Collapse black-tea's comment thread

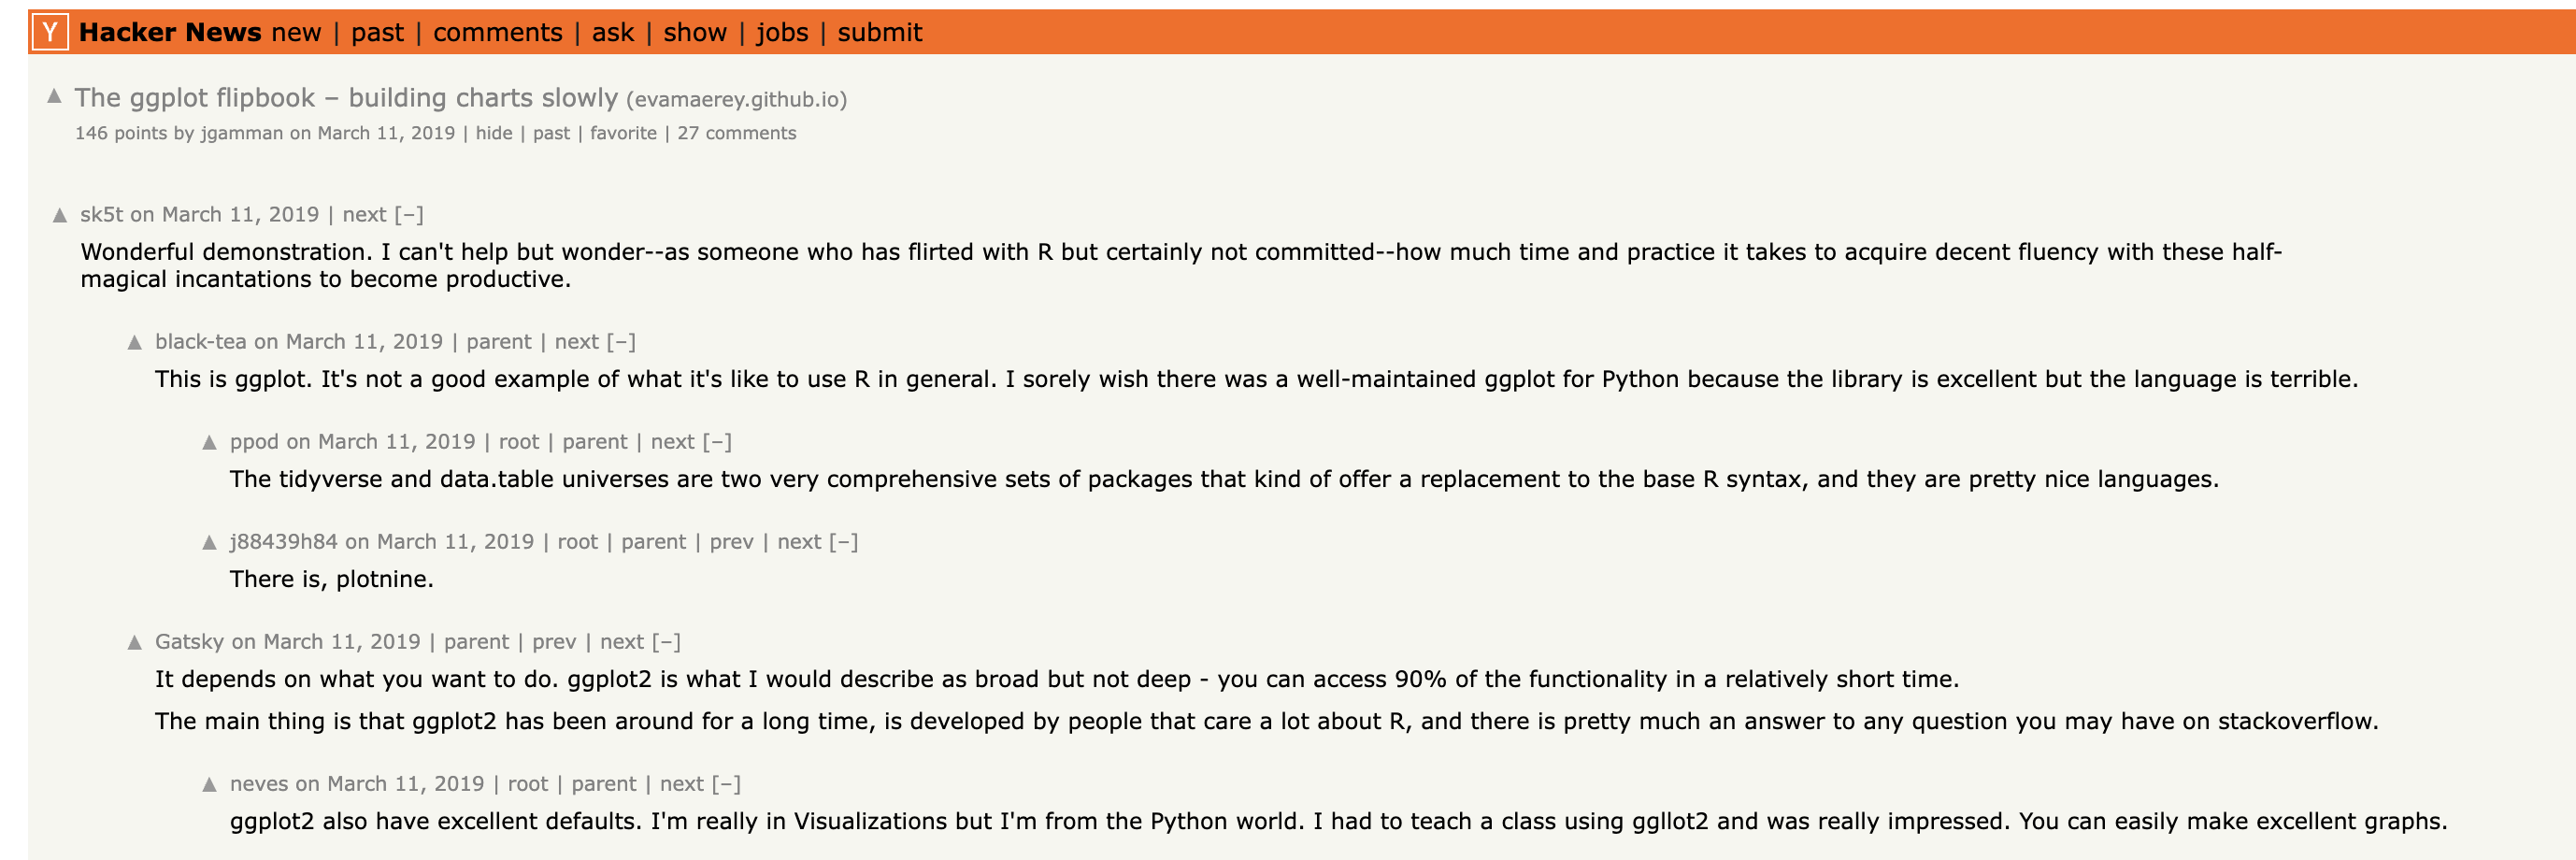tap(621, 342)
